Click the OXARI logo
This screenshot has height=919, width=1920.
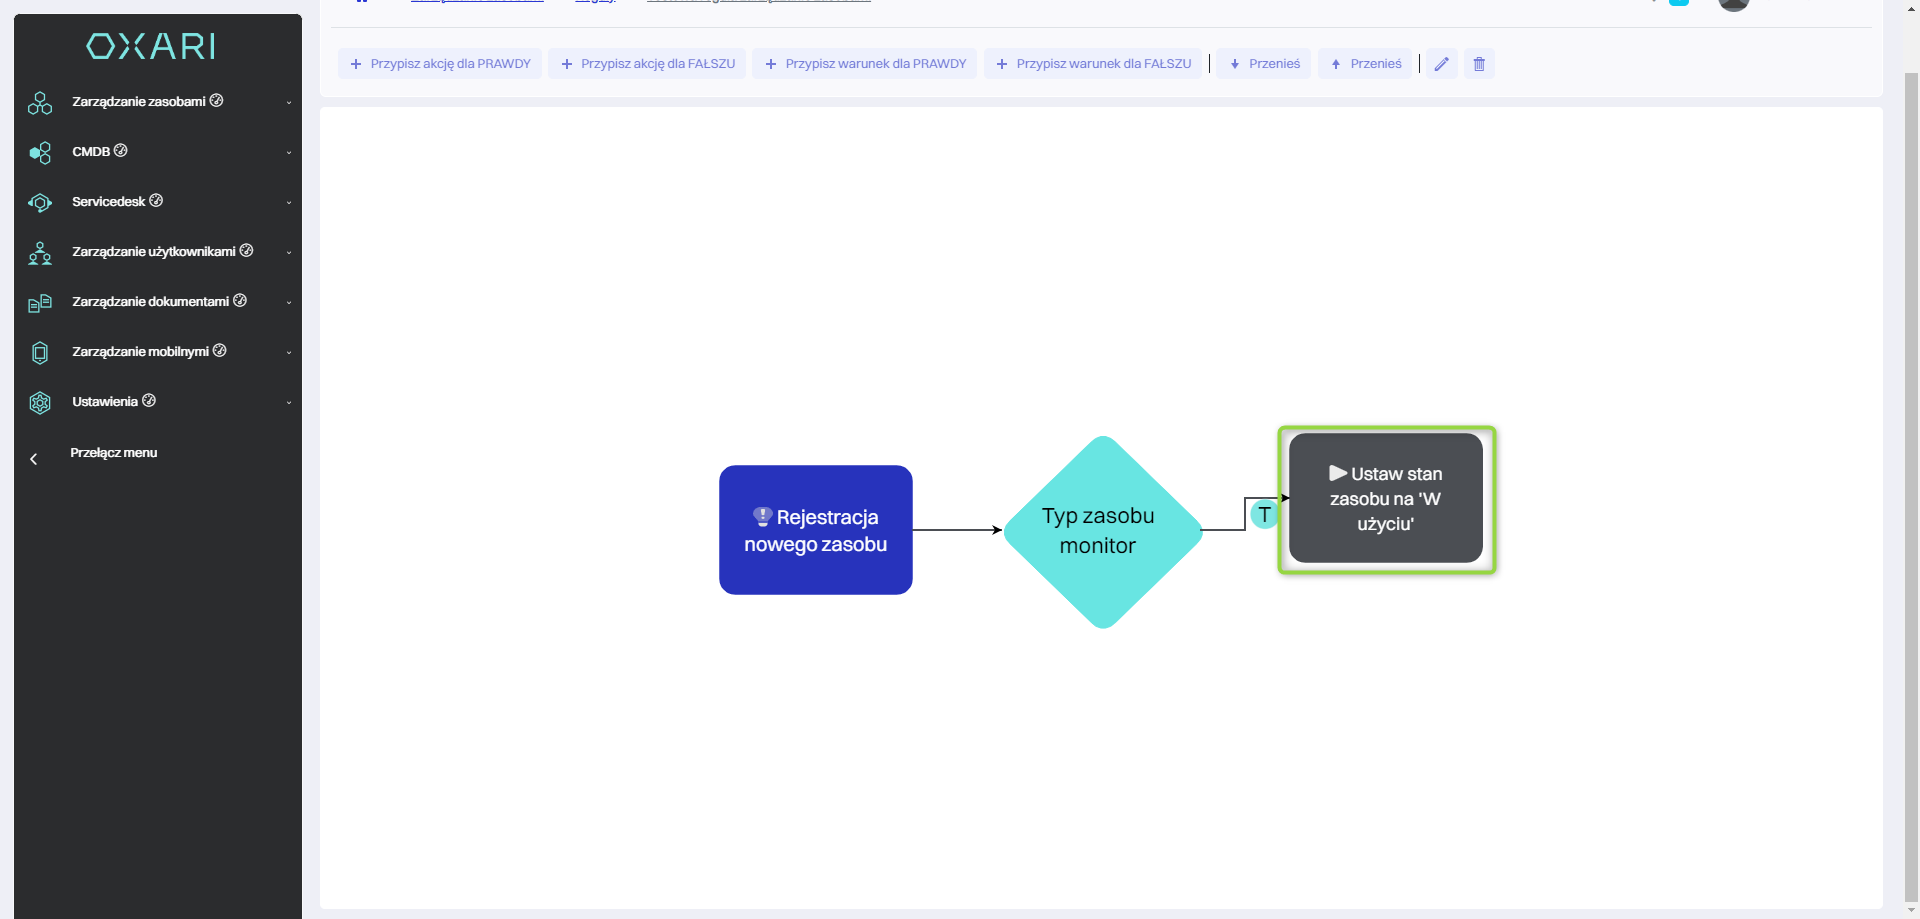coord(151,46)
